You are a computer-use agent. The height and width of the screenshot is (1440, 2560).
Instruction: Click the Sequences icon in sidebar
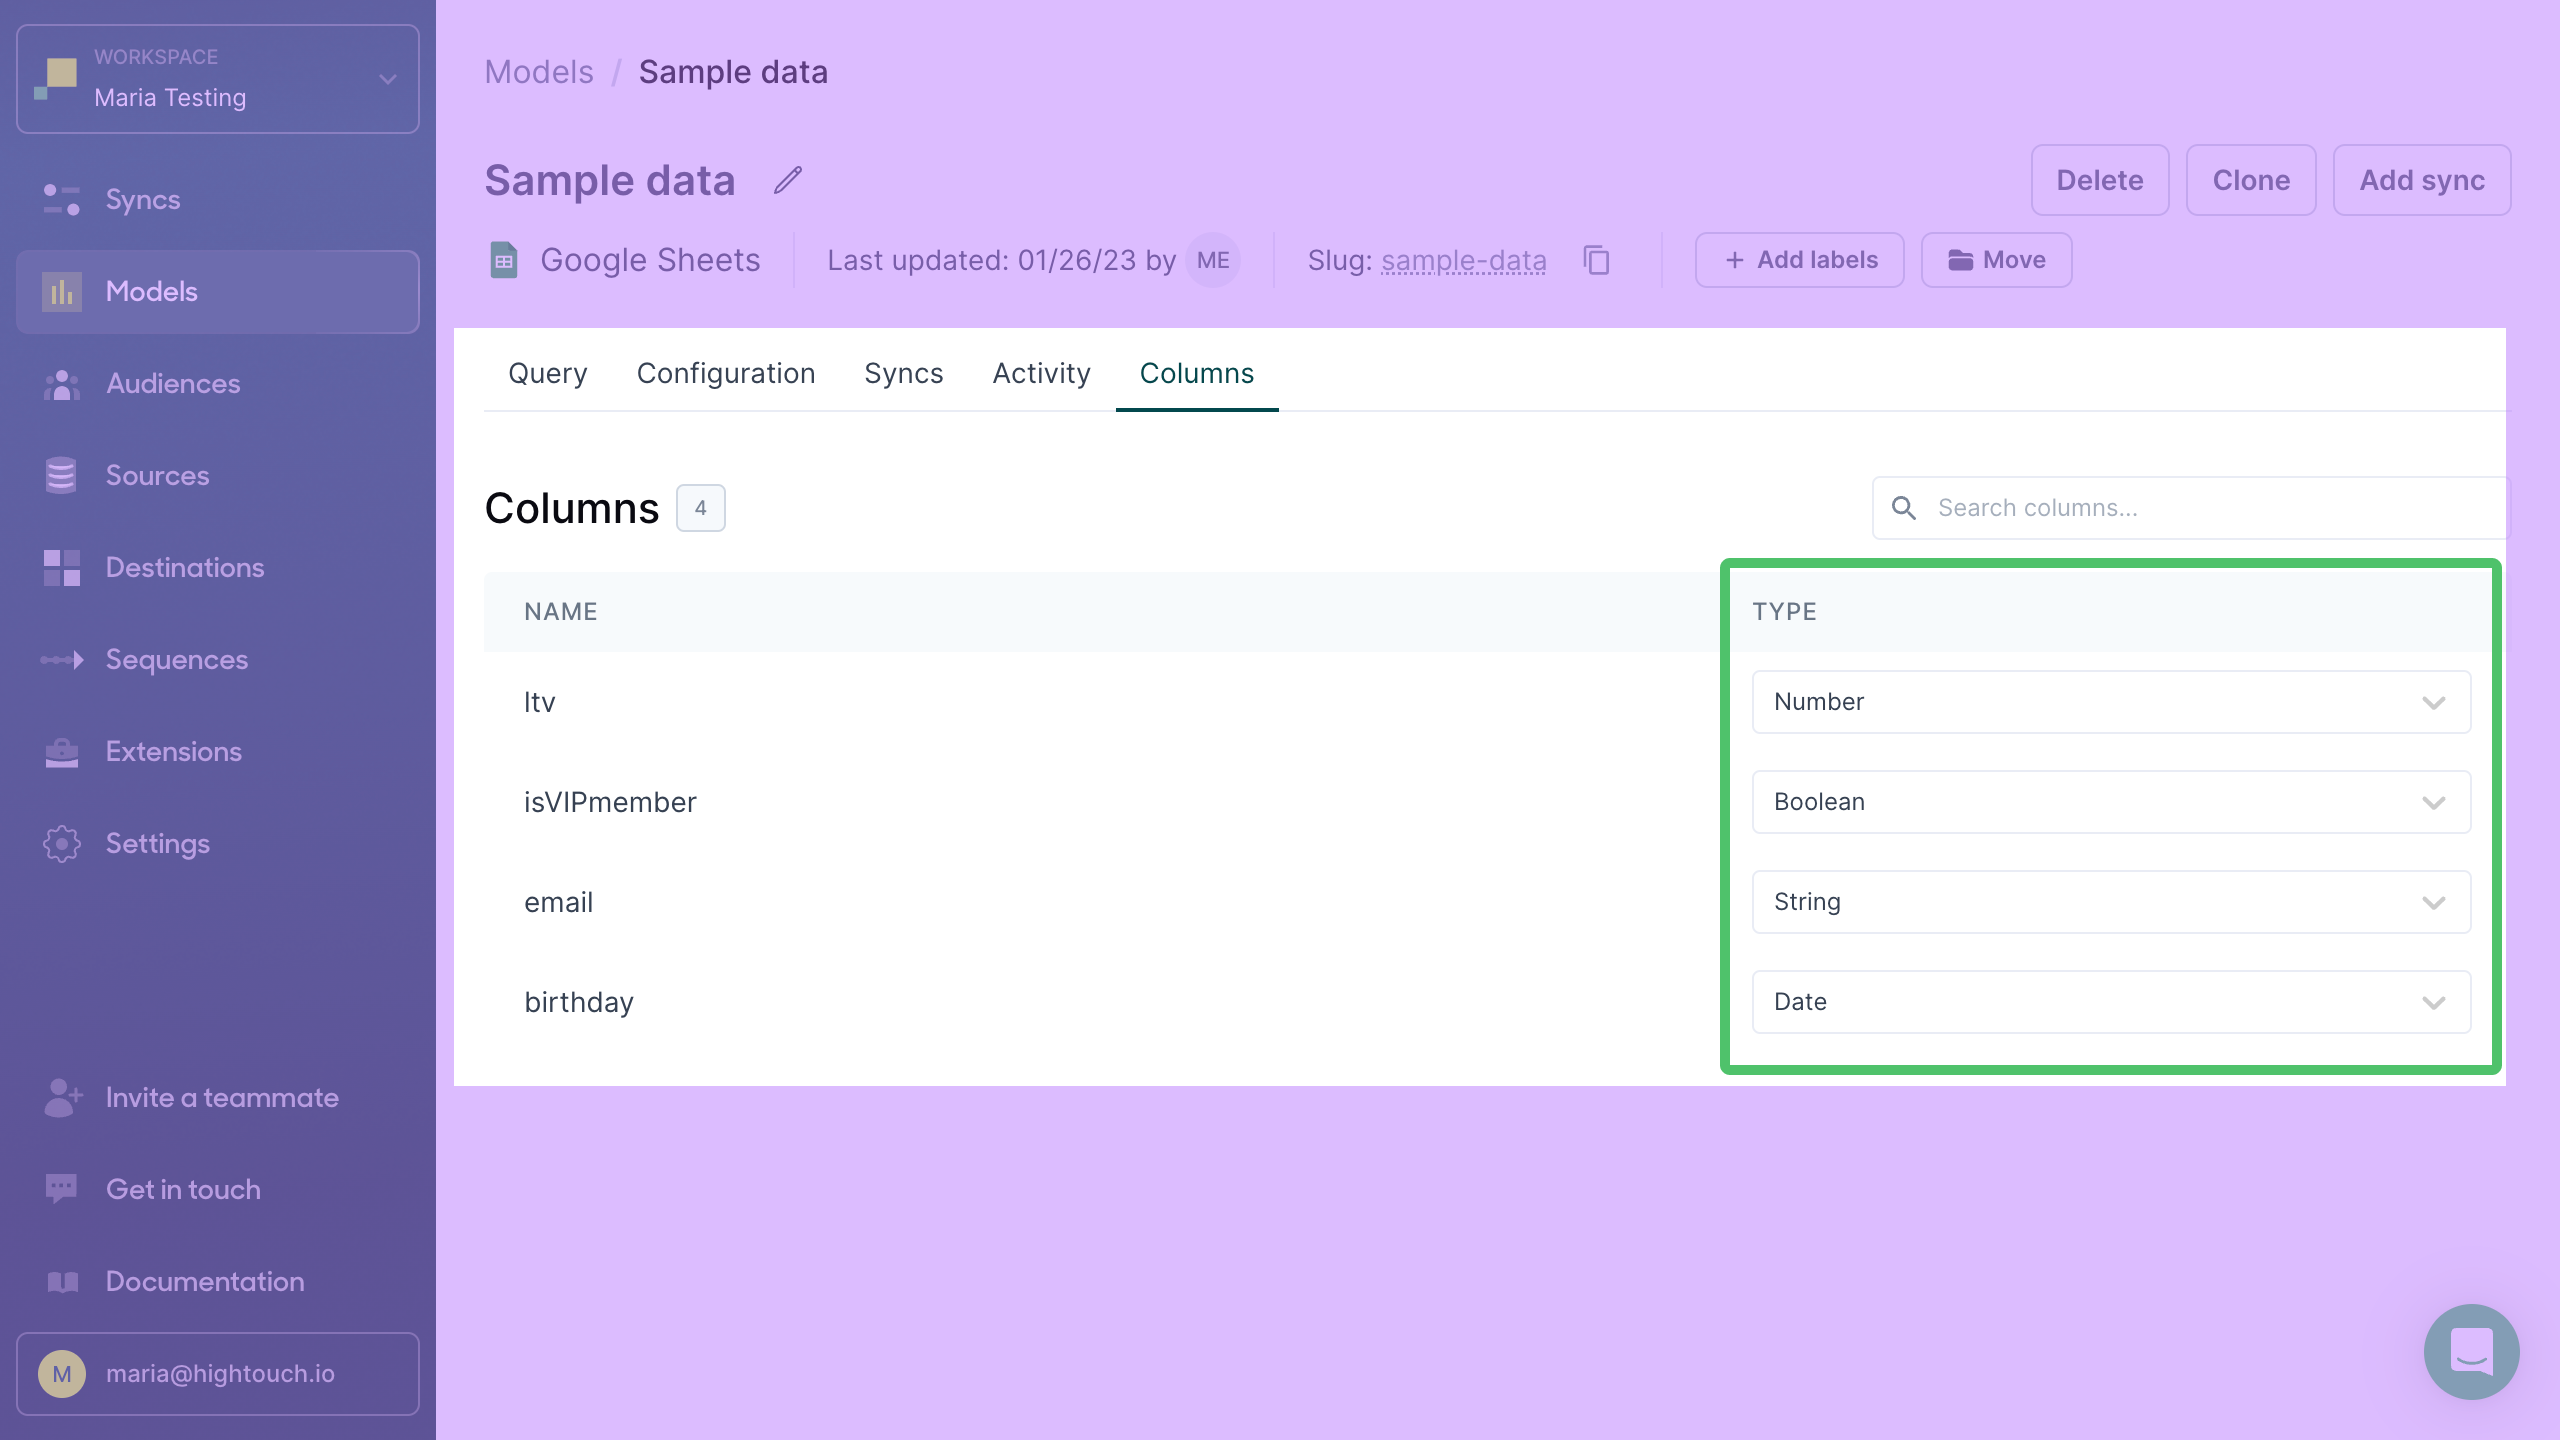[63, 659]
